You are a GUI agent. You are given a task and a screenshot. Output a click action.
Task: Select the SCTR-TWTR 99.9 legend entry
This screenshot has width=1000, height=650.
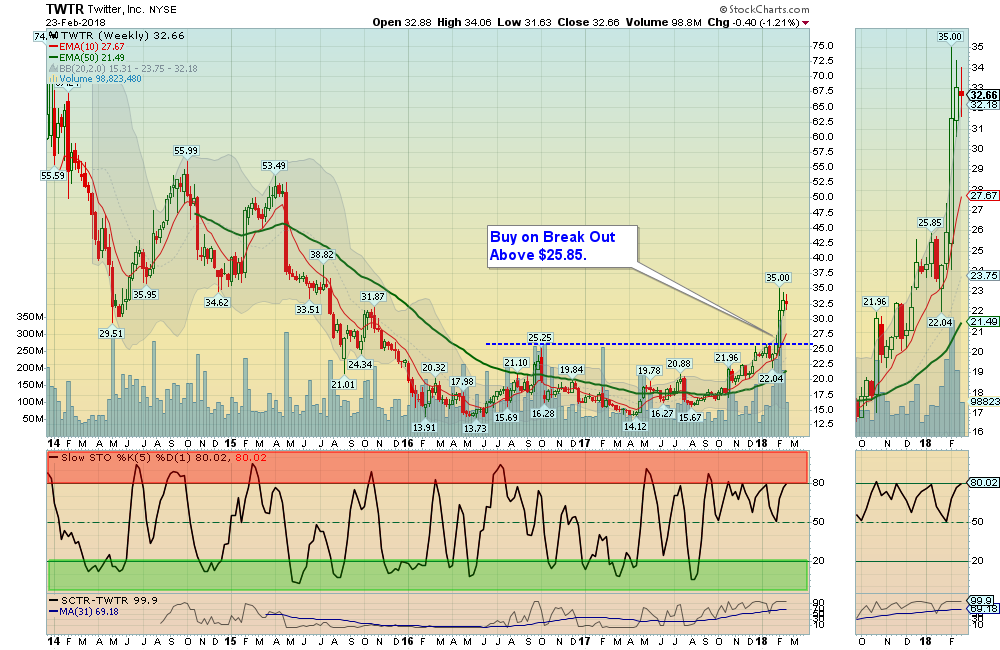pyautogui.click(x=104, y=600)
